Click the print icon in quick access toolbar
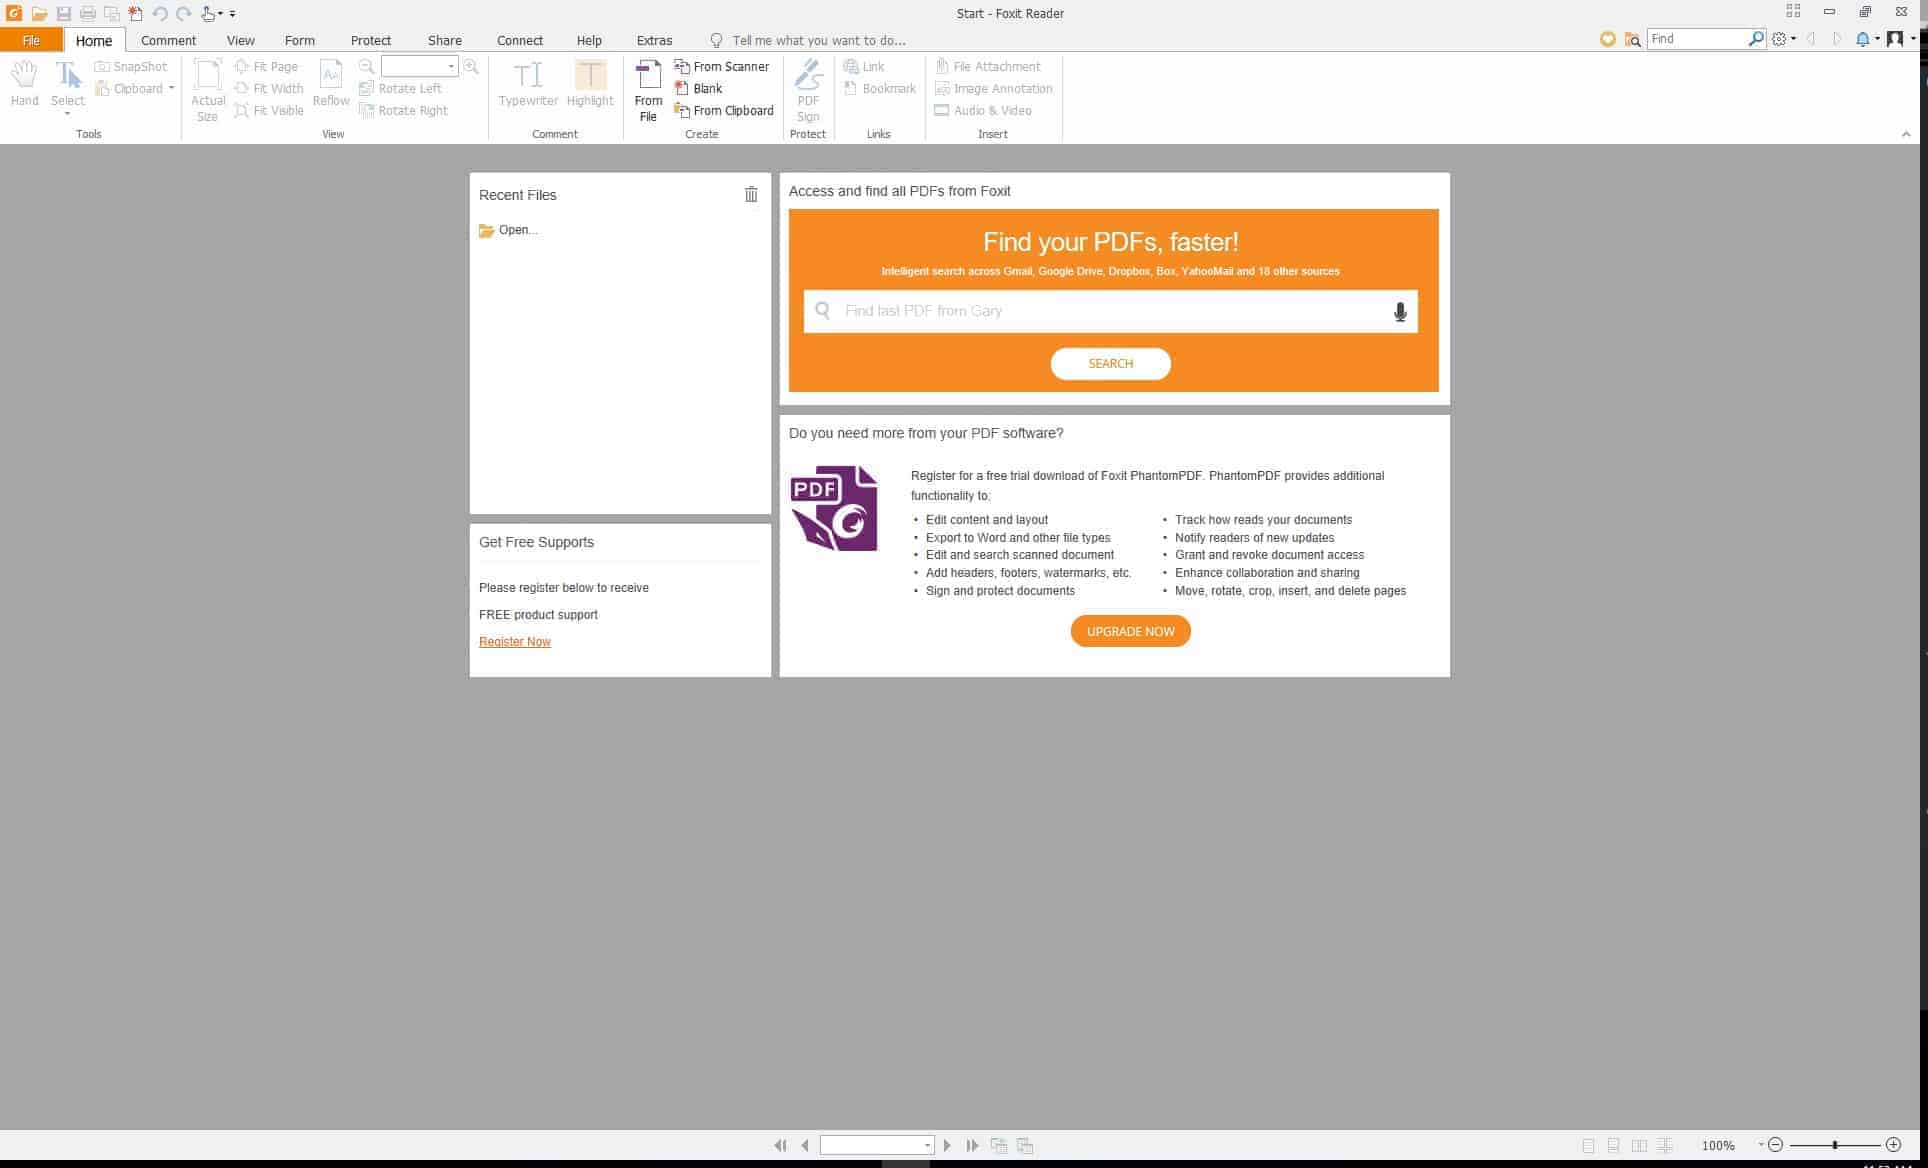This screenshot has height=1168, width=1928. (88, 14)
